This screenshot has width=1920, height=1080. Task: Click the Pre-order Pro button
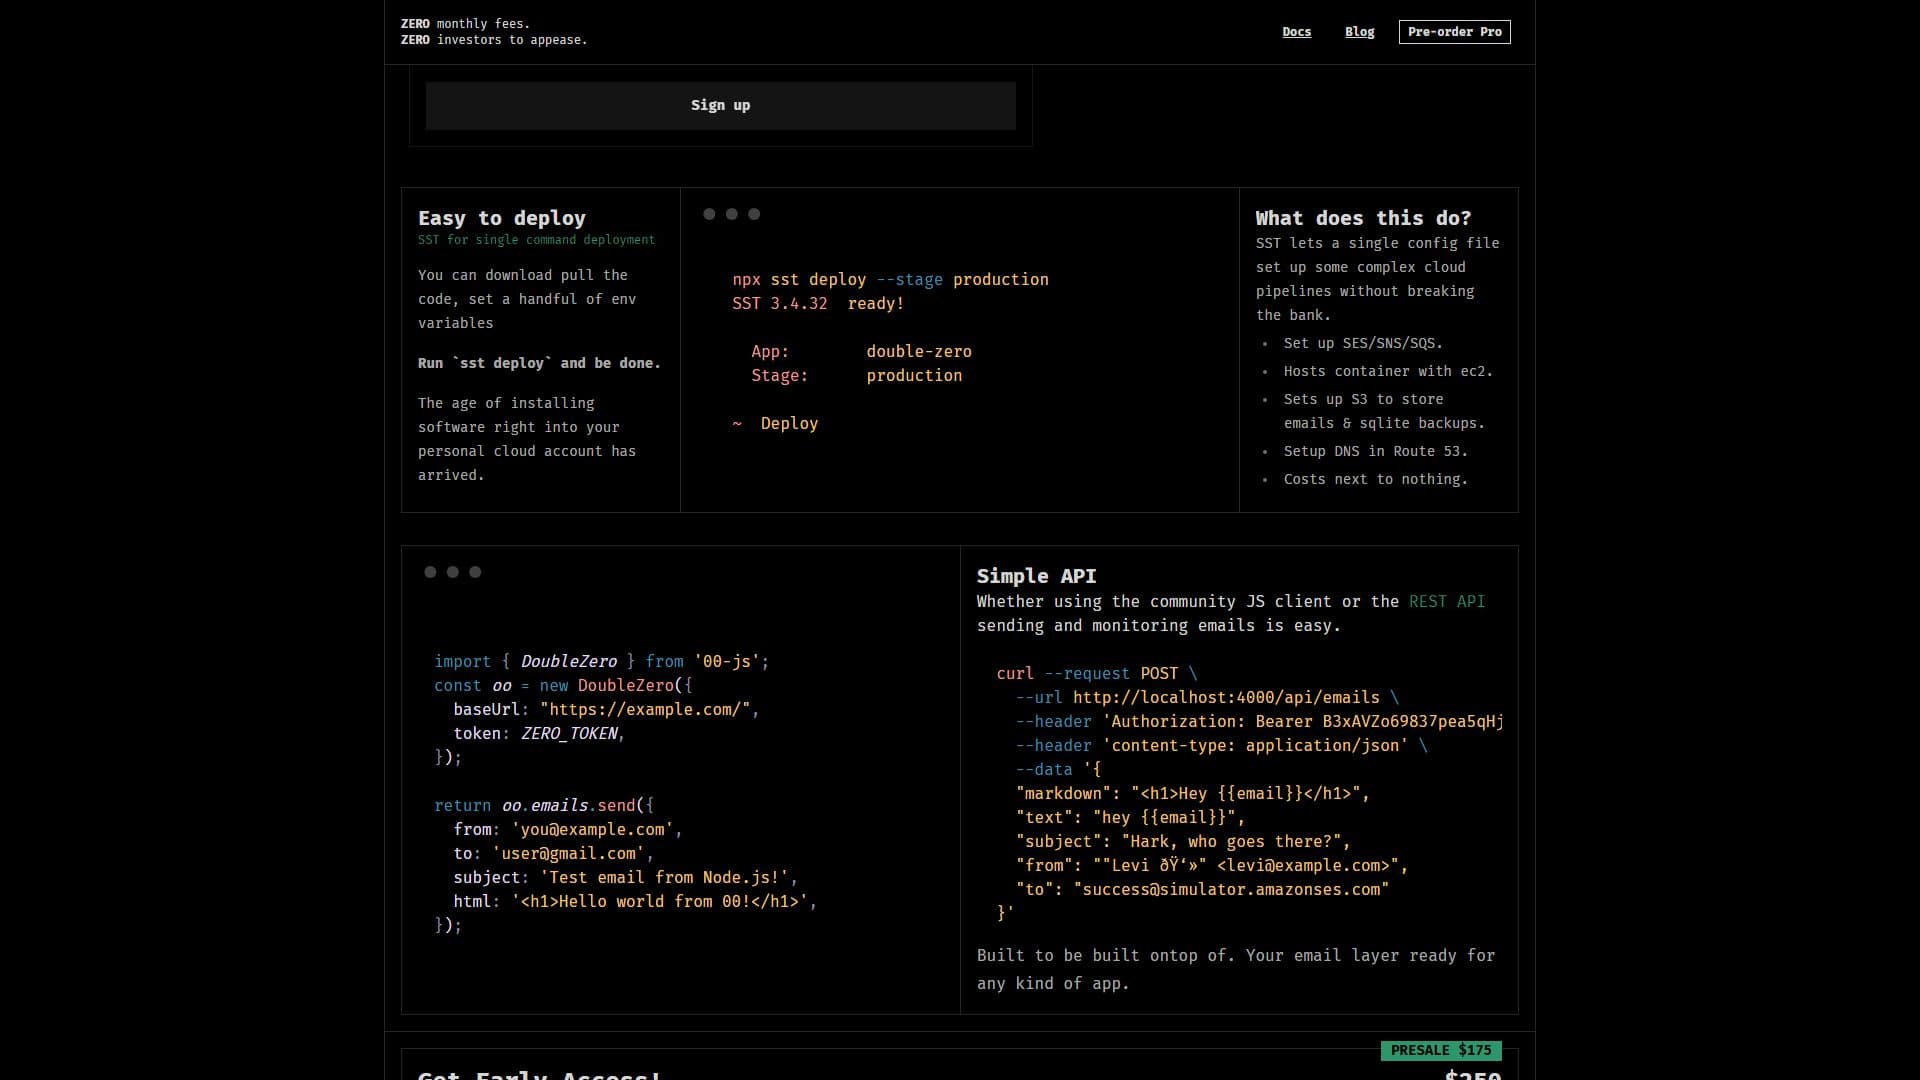[x=1454, y=32]
